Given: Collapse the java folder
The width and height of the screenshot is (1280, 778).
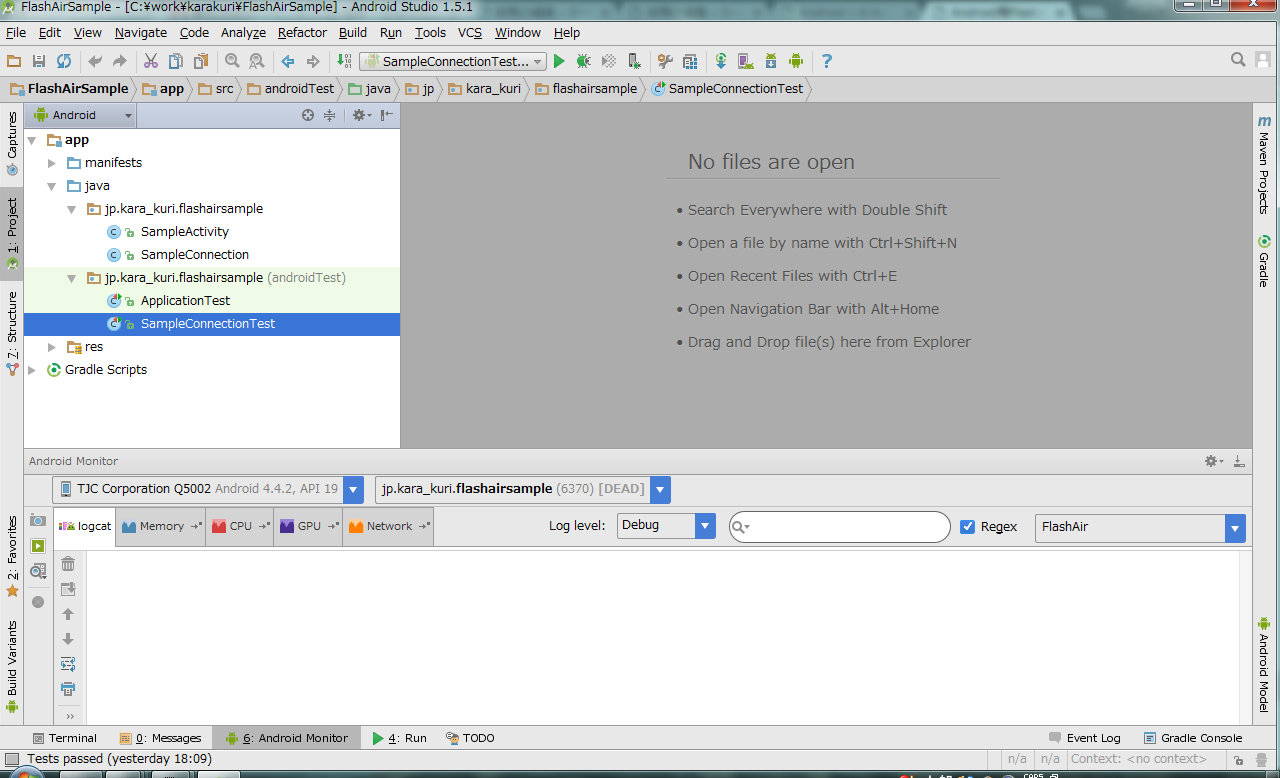Looking at the screenshot, I should (52, 186).
